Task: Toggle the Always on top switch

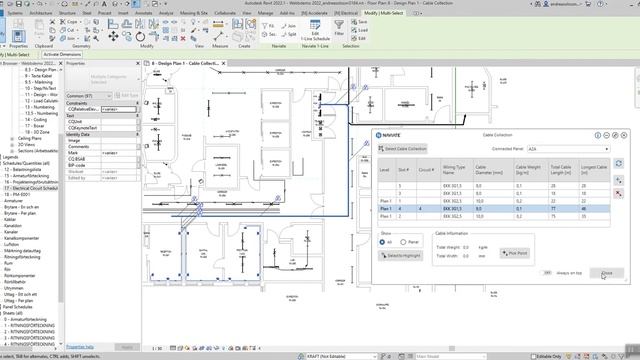Action: (x=546, y=273)
